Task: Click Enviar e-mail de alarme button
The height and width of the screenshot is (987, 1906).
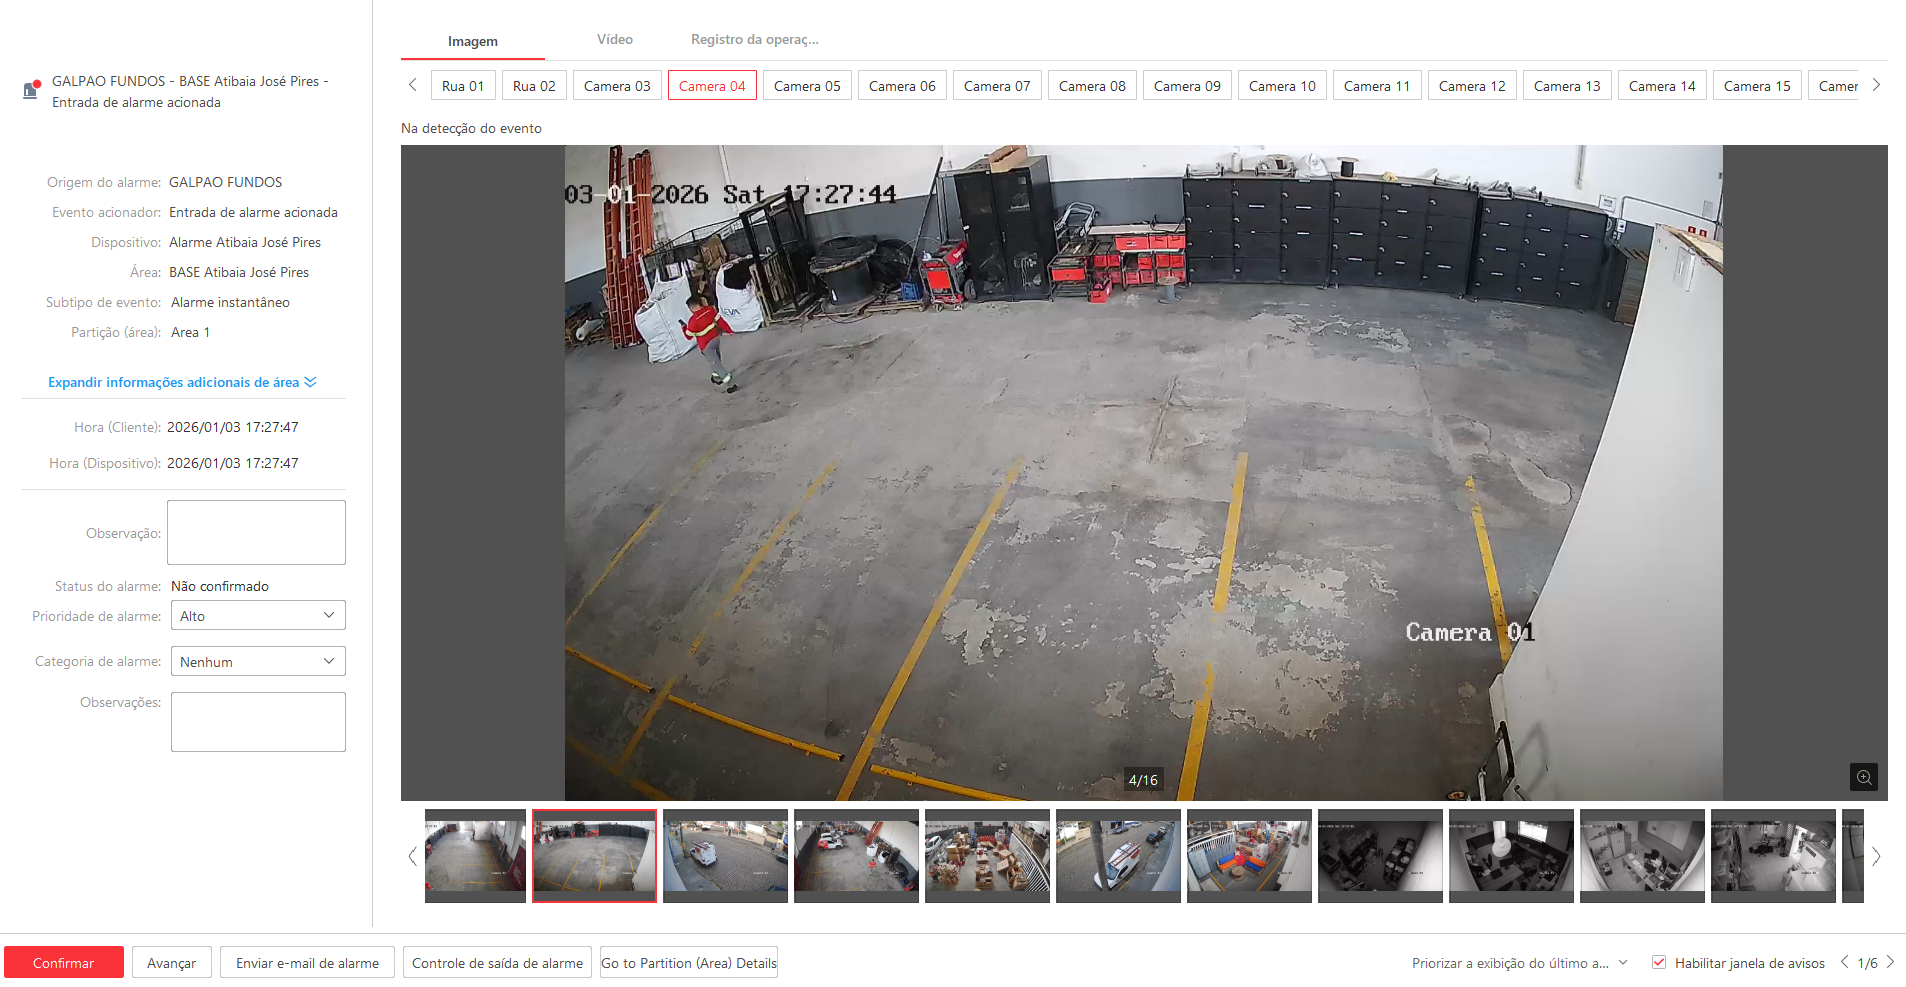Action: pyautogui.click(x=307, y=963)
